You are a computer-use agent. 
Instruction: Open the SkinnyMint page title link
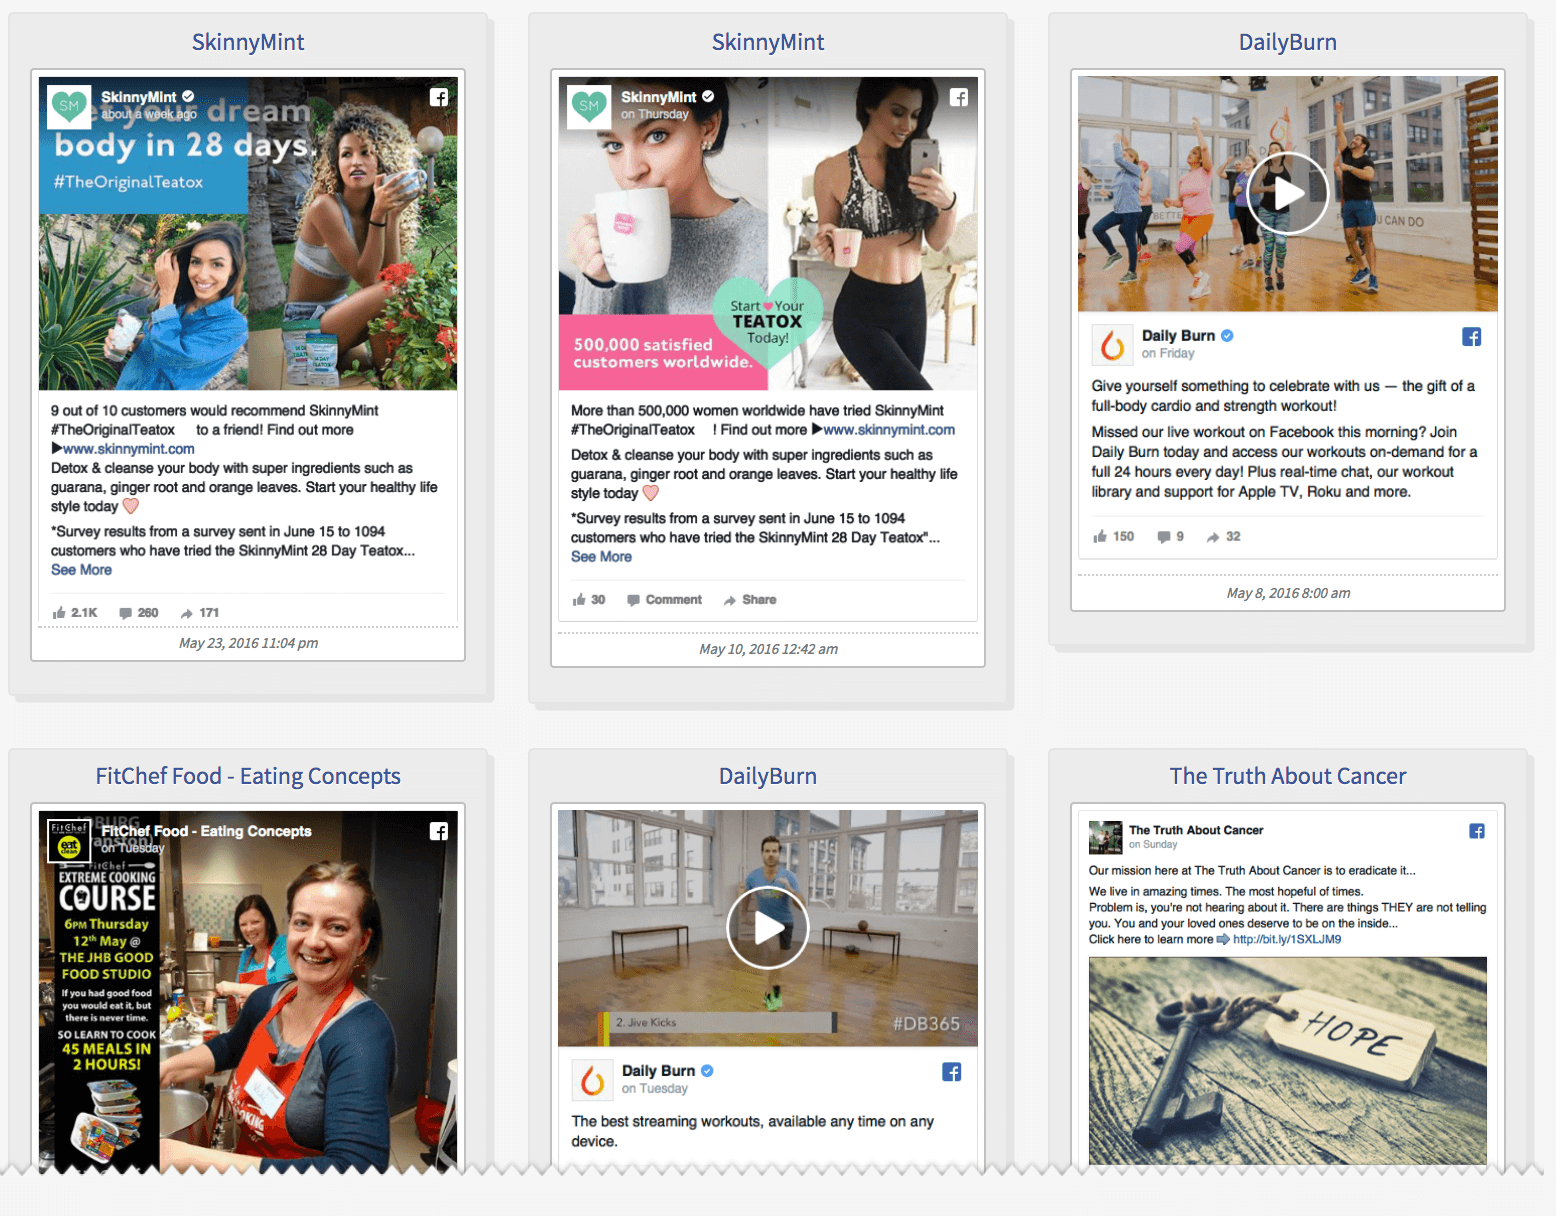pos(247,42)
